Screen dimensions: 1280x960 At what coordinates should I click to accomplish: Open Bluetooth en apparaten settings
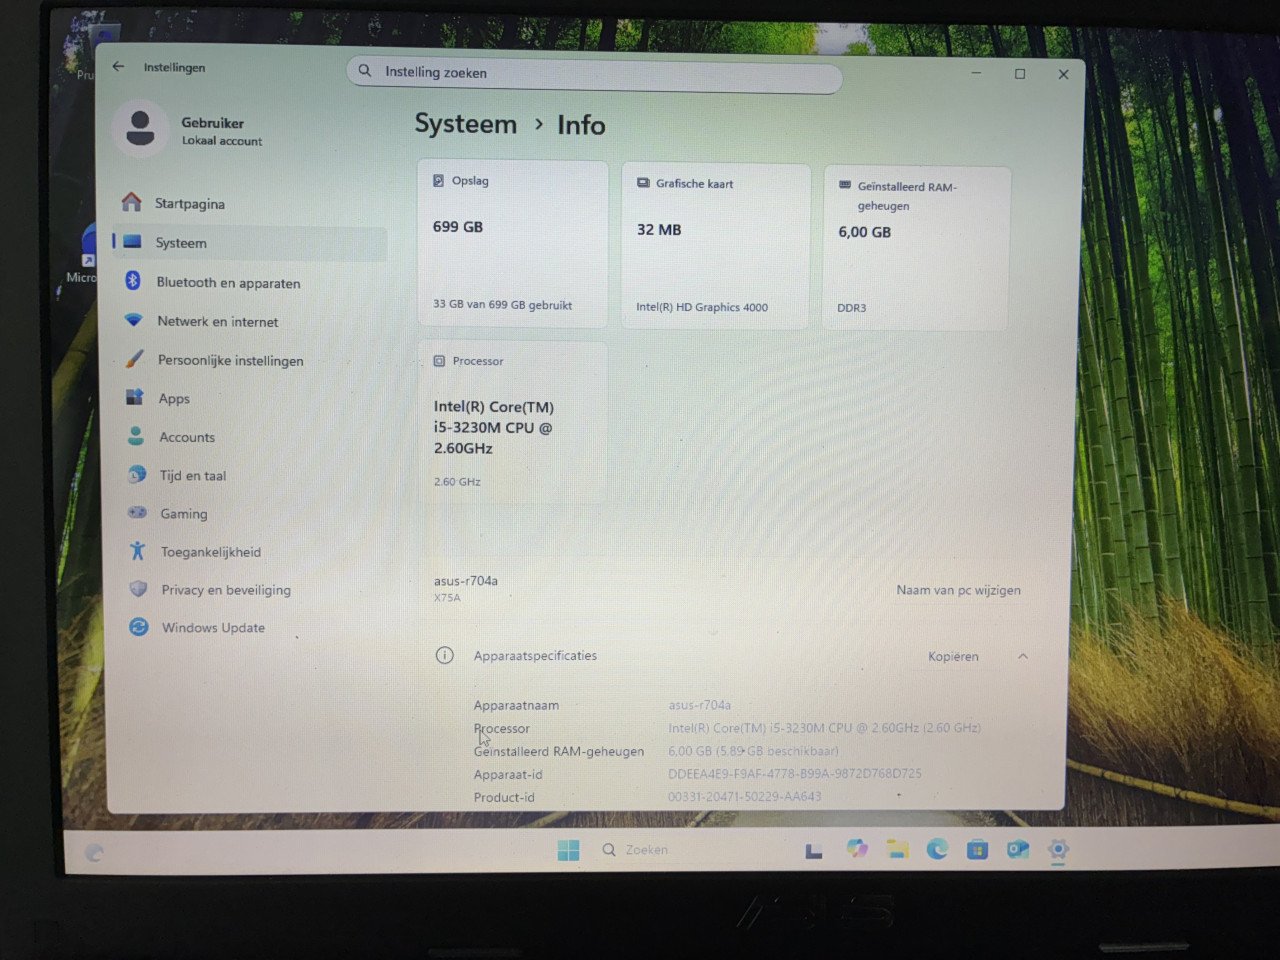point(227,283)
